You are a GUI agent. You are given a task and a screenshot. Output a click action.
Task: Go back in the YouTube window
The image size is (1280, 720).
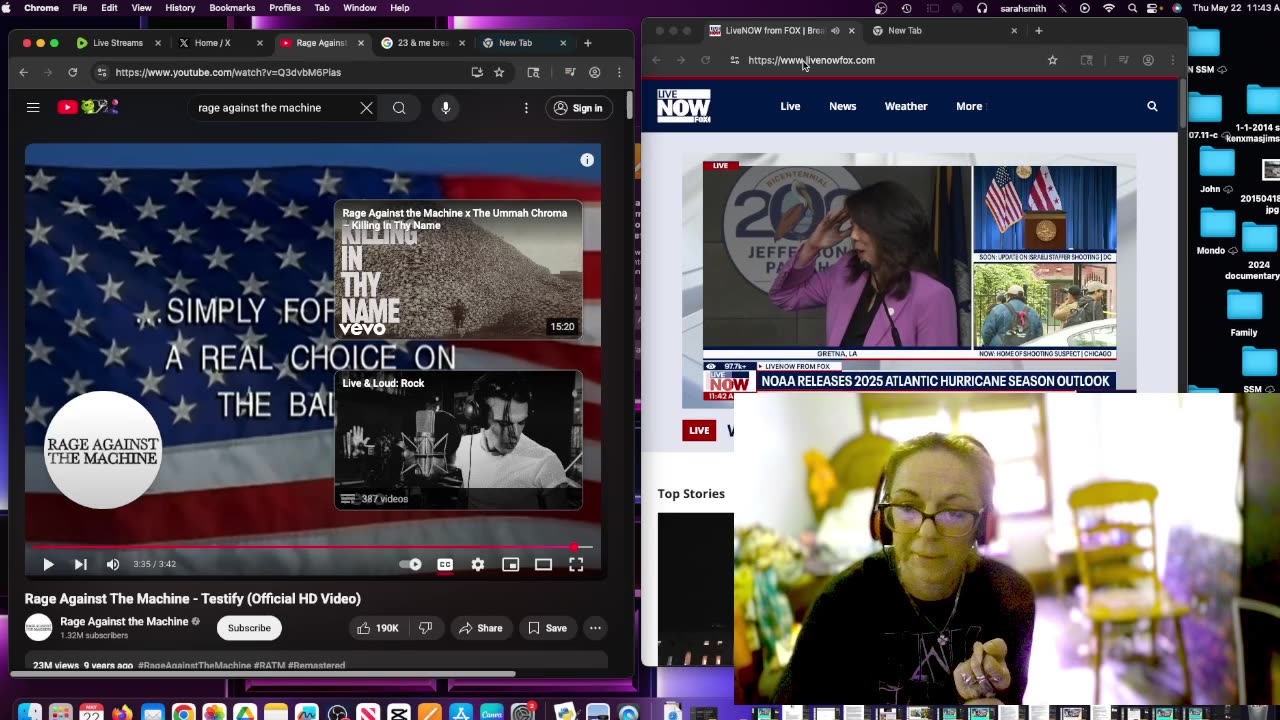pyautogui.click(x=24, y=72)
